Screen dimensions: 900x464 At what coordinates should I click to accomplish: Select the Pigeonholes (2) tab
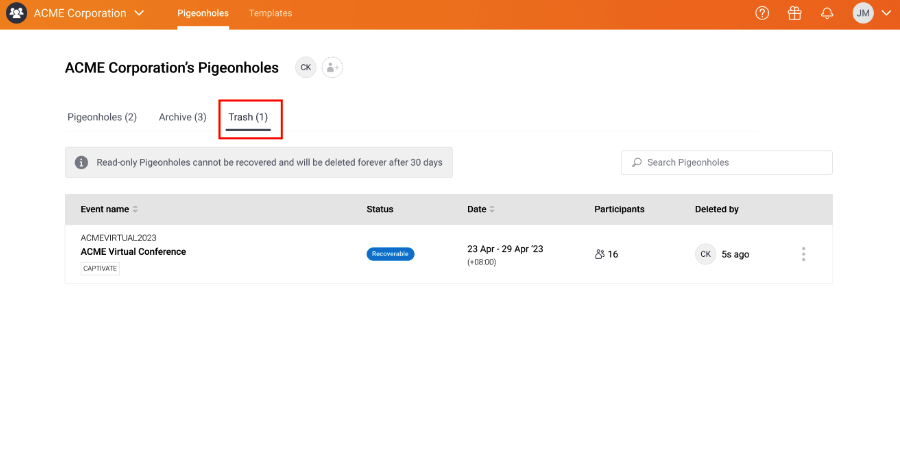102,117
